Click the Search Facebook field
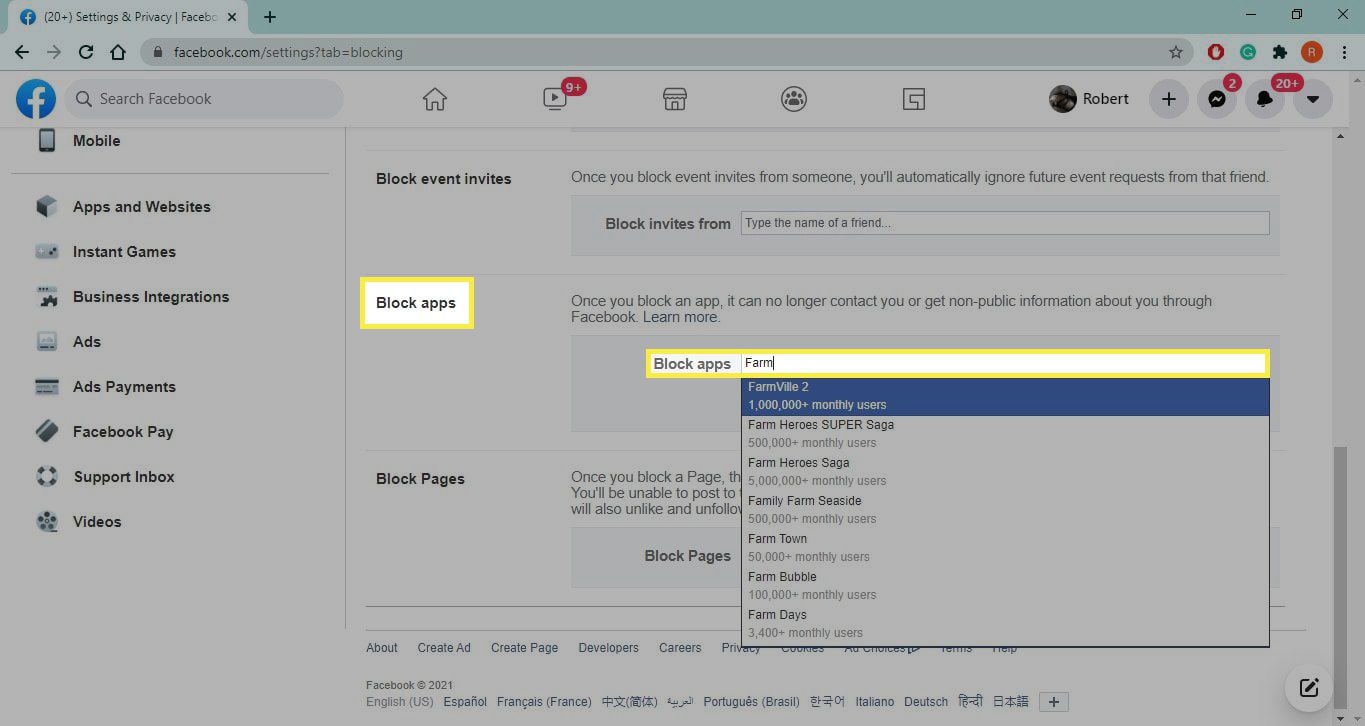The image size is (1365, 726). point(205,99)
